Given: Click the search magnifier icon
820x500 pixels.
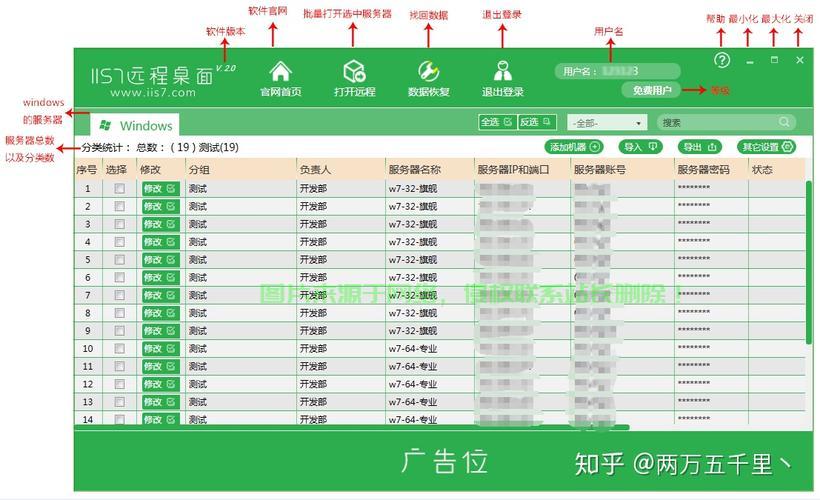Looking at the screenshot, I should (x=784, y=122).
